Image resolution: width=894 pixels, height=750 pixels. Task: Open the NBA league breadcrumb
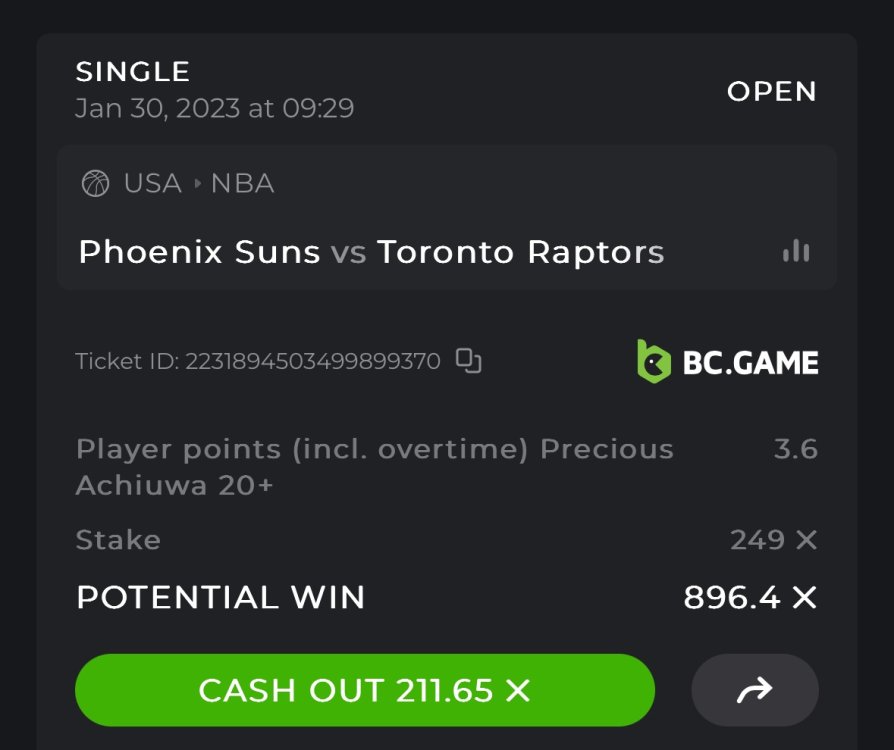[242, 184]
